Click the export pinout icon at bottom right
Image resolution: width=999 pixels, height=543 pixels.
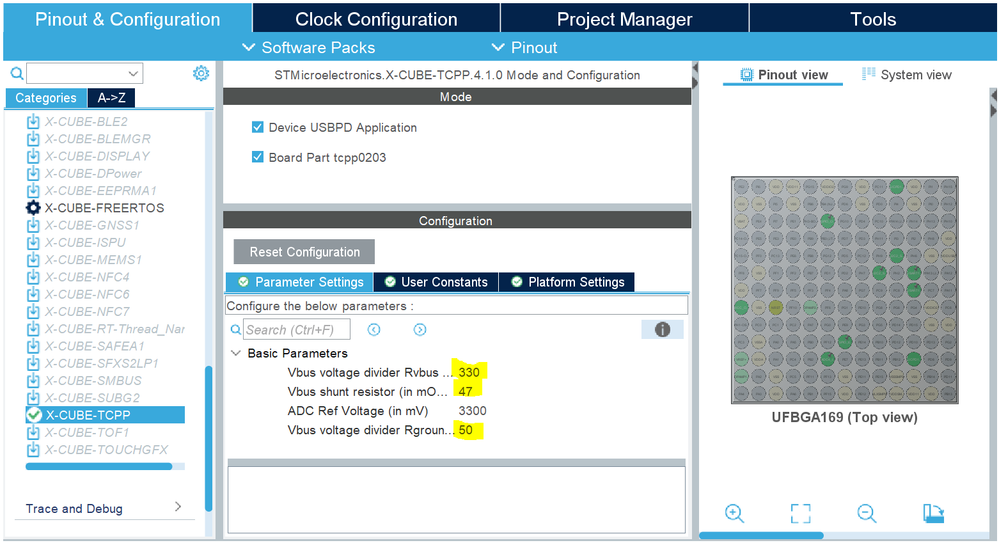tap(933, 513)
